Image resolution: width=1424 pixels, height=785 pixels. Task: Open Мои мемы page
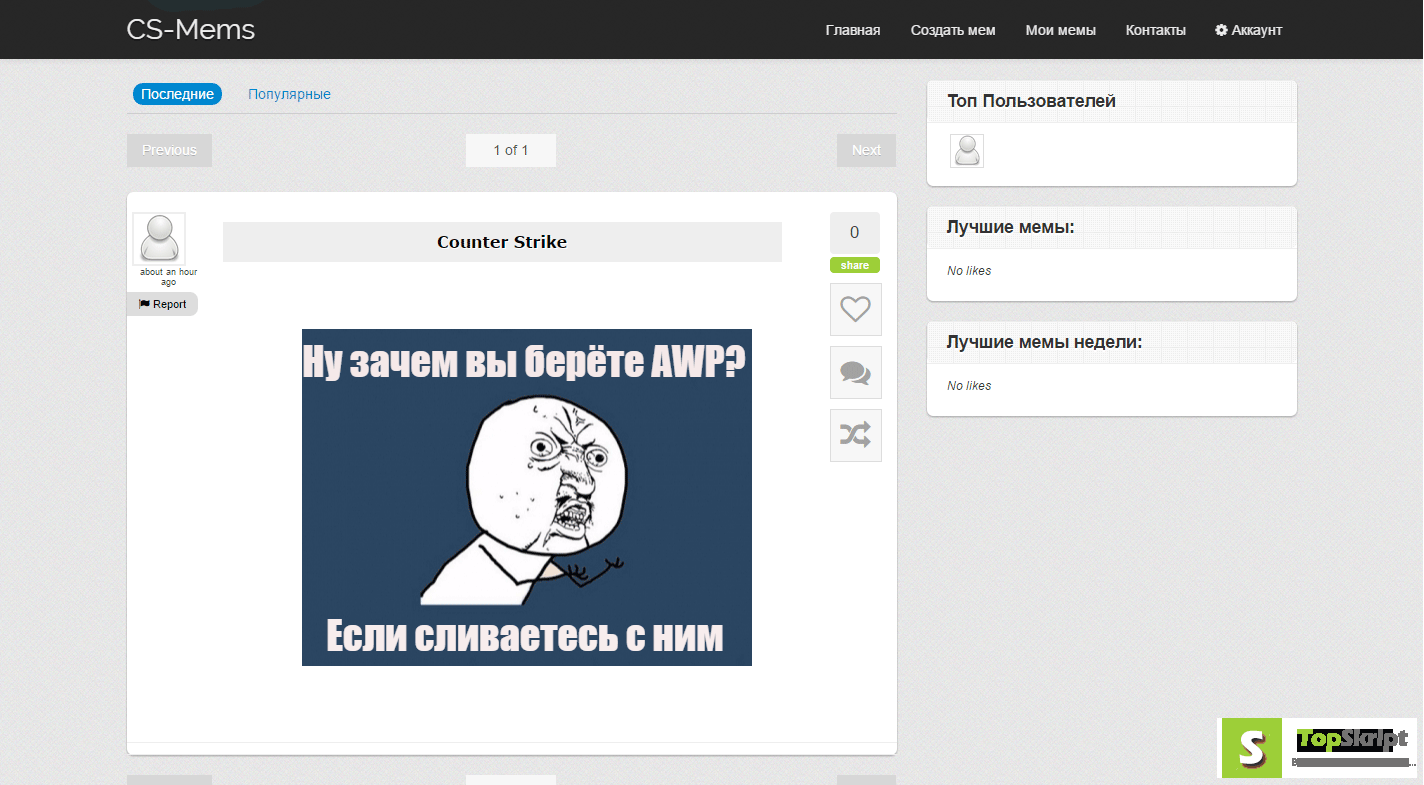(1061, 30)
